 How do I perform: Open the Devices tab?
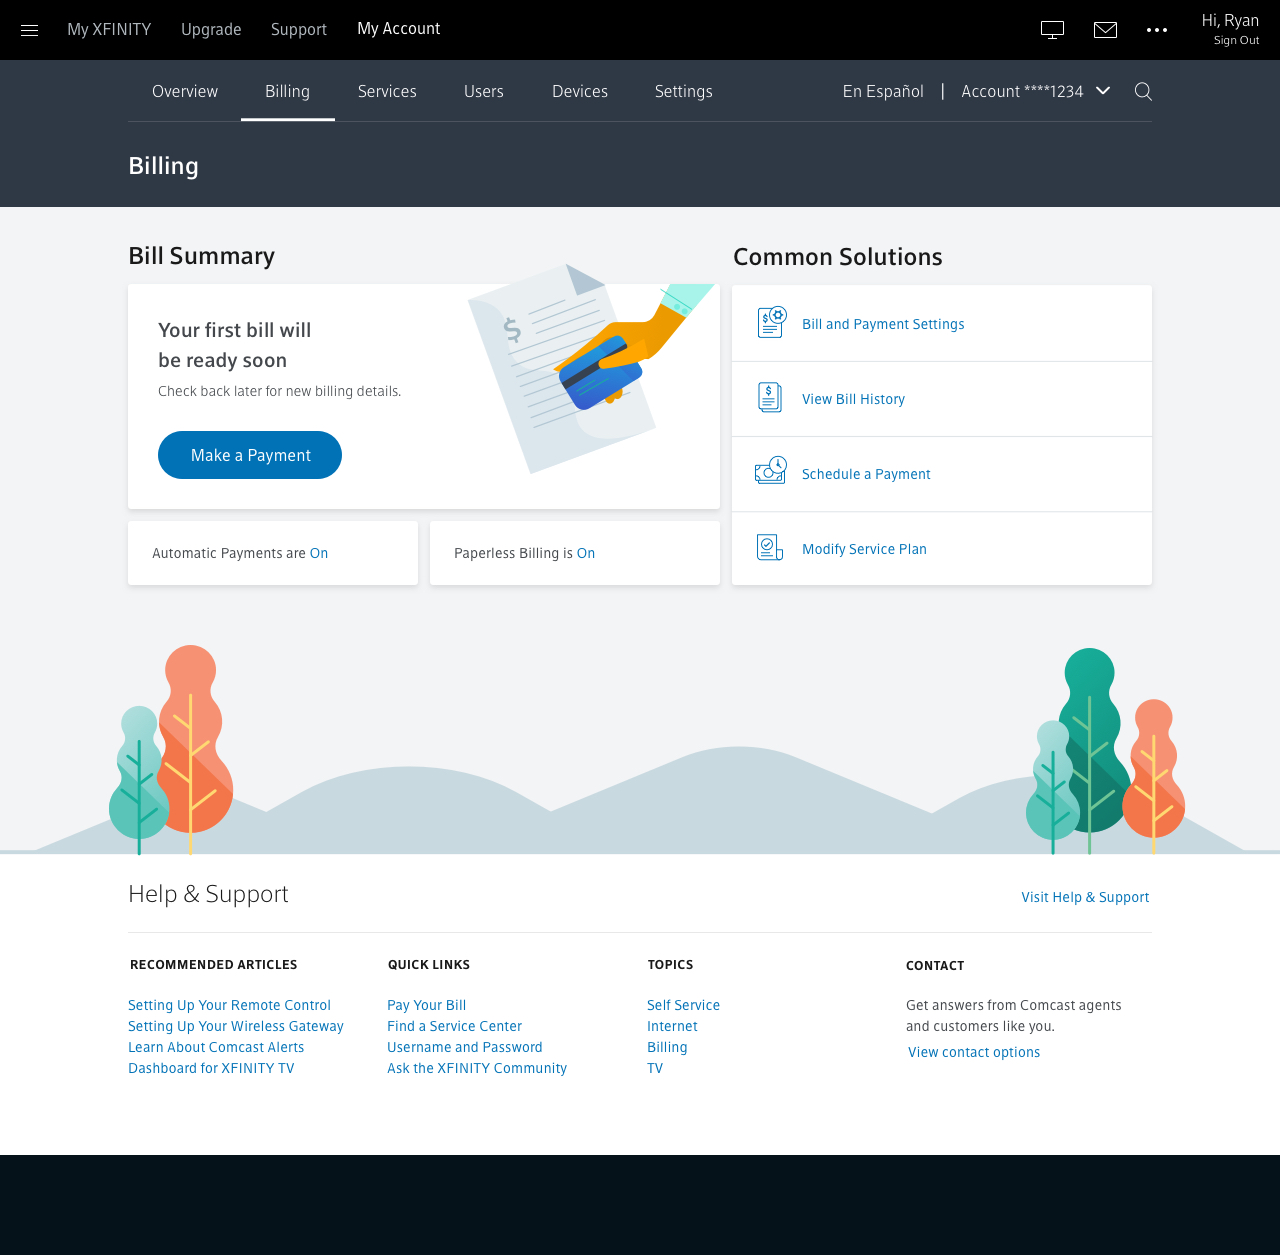tap(580, 91)
